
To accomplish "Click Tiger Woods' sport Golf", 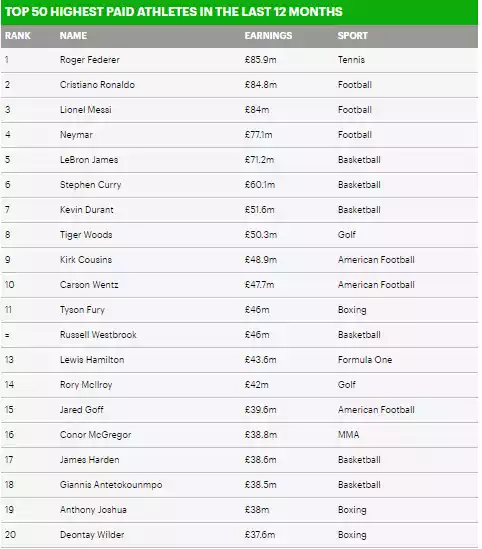I will pyautogui.click(x=347, y=235).
